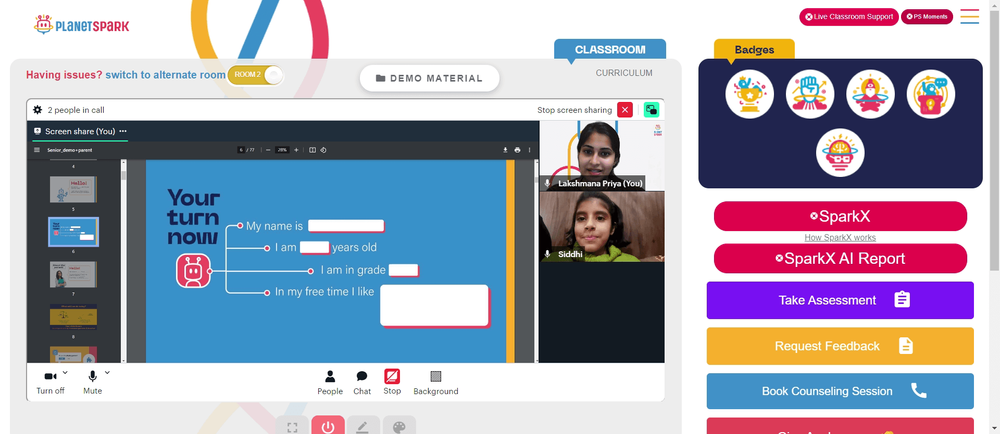This screenshot has width=1000, height=434.
Task: Select the Screen share (You) tab
Action: pos(80,131)
